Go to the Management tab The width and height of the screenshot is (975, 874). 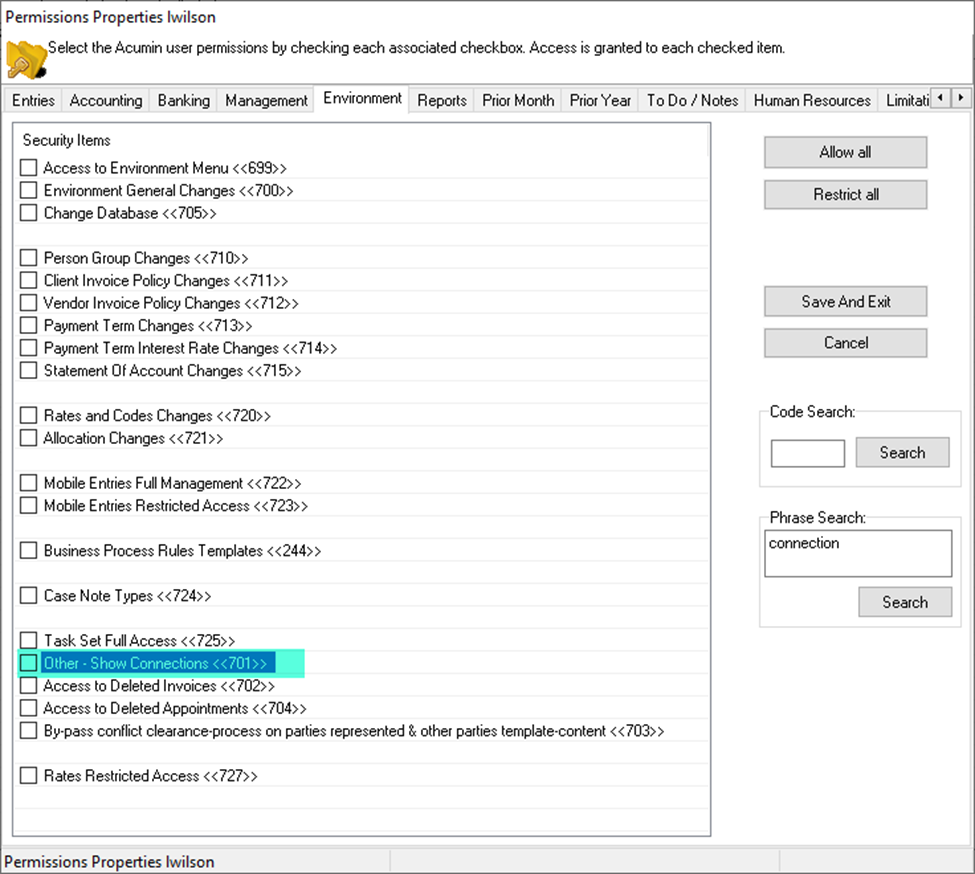click(x=266, y=101)
